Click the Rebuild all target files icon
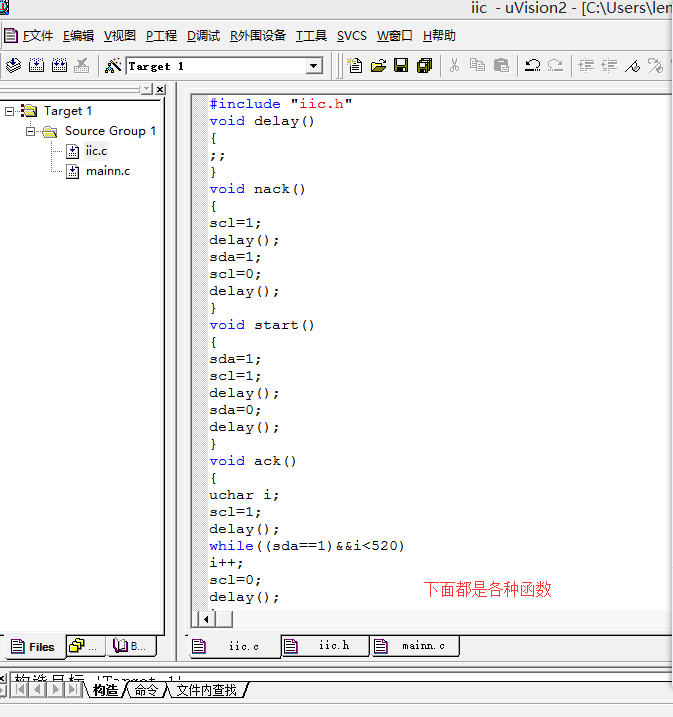Viewport: 673px width, 717px height. pyautogui.click(x=59, y=65)
